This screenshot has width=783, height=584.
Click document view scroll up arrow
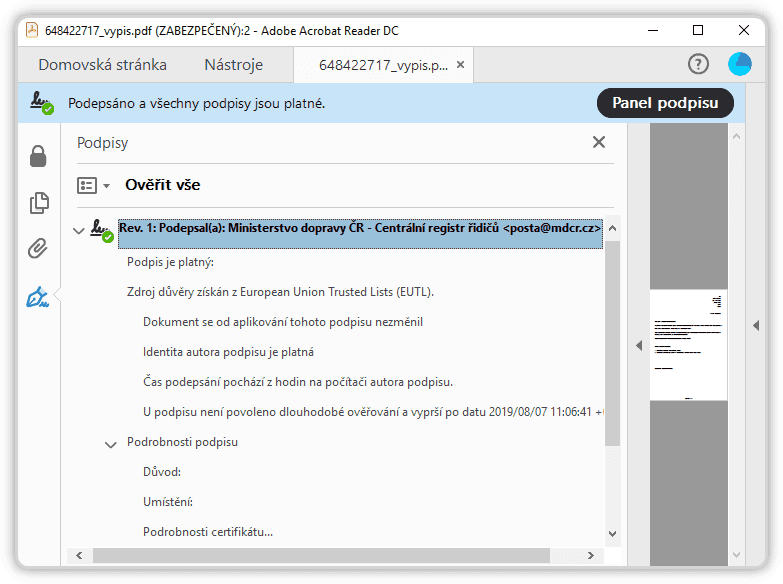pos(737,136)
